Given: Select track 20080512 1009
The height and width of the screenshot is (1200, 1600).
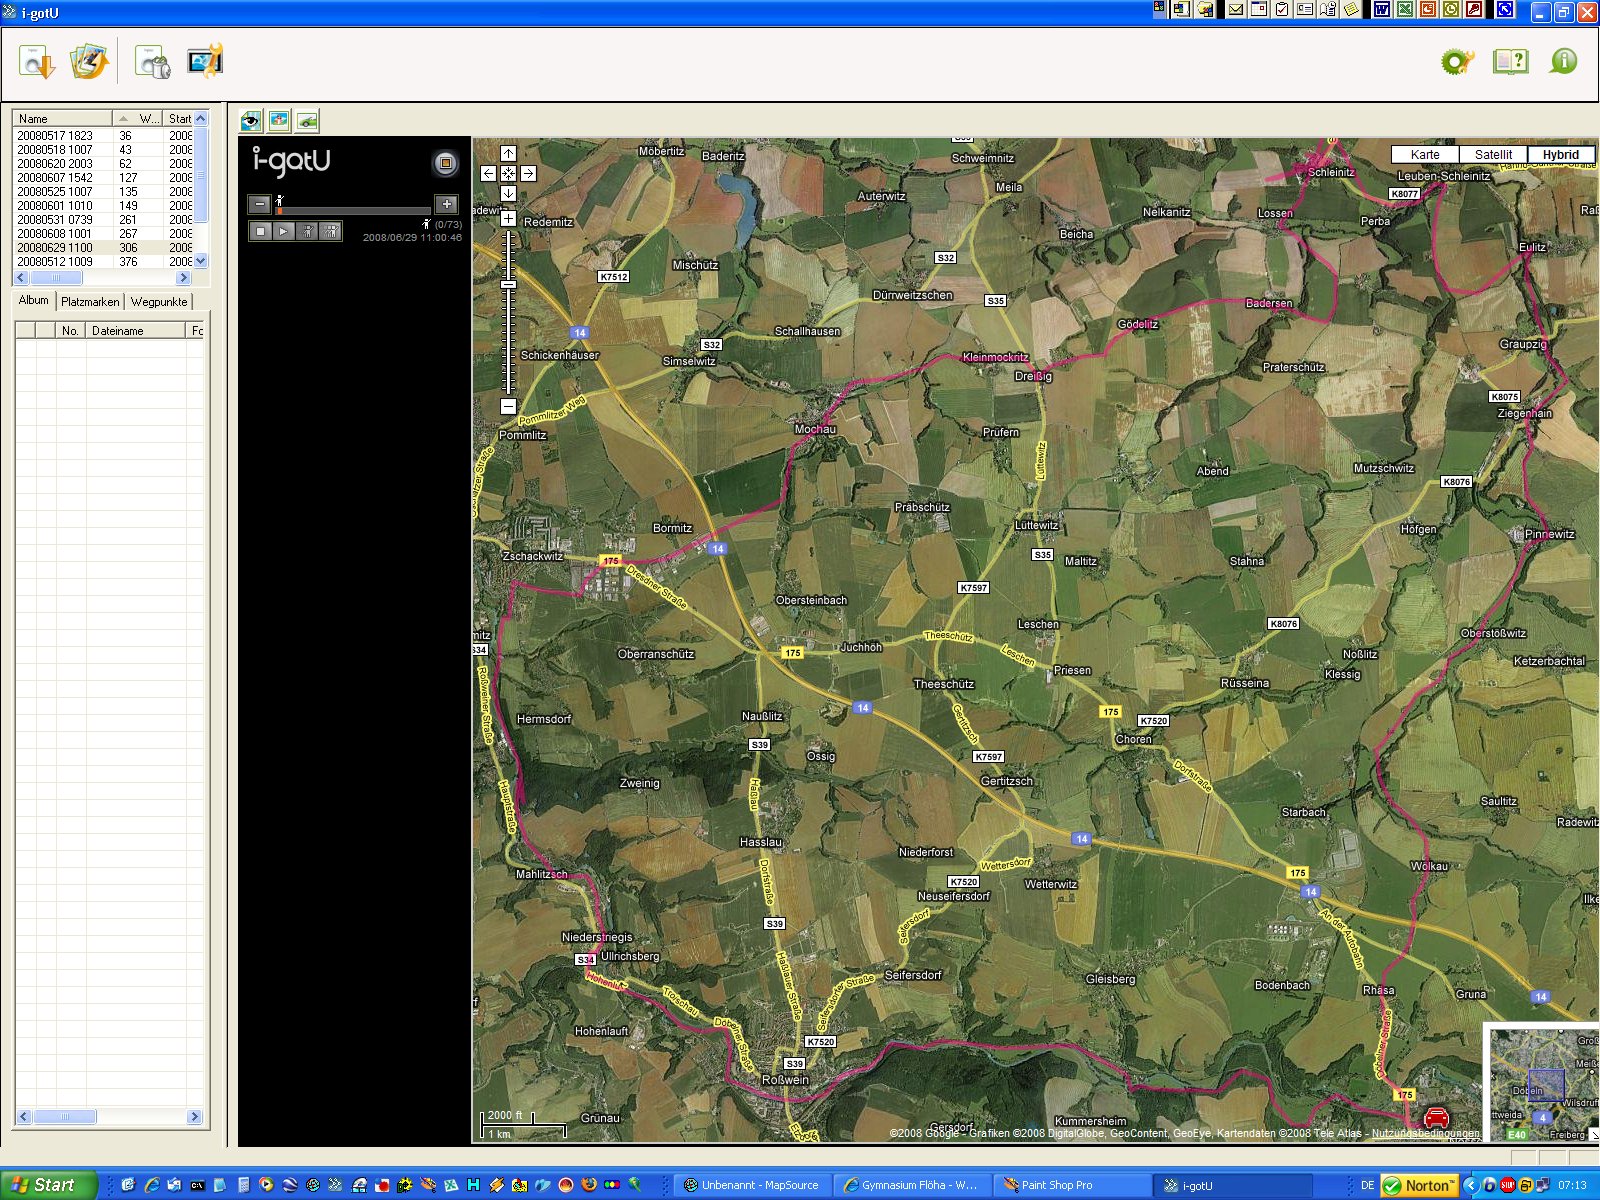Looking at the screenshot, I should click(x=103, y=261).
